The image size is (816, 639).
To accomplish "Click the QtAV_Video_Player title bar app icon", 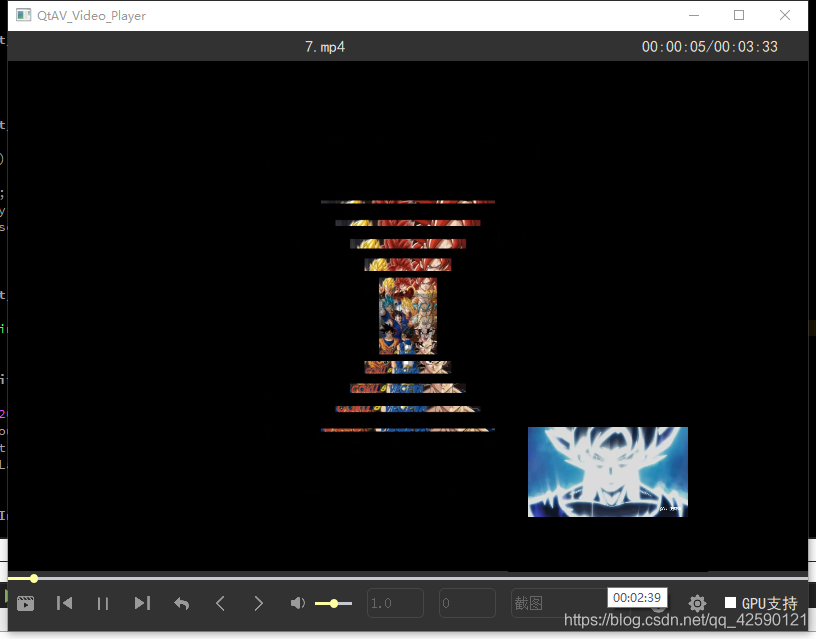I will click(x=23, y=15).
